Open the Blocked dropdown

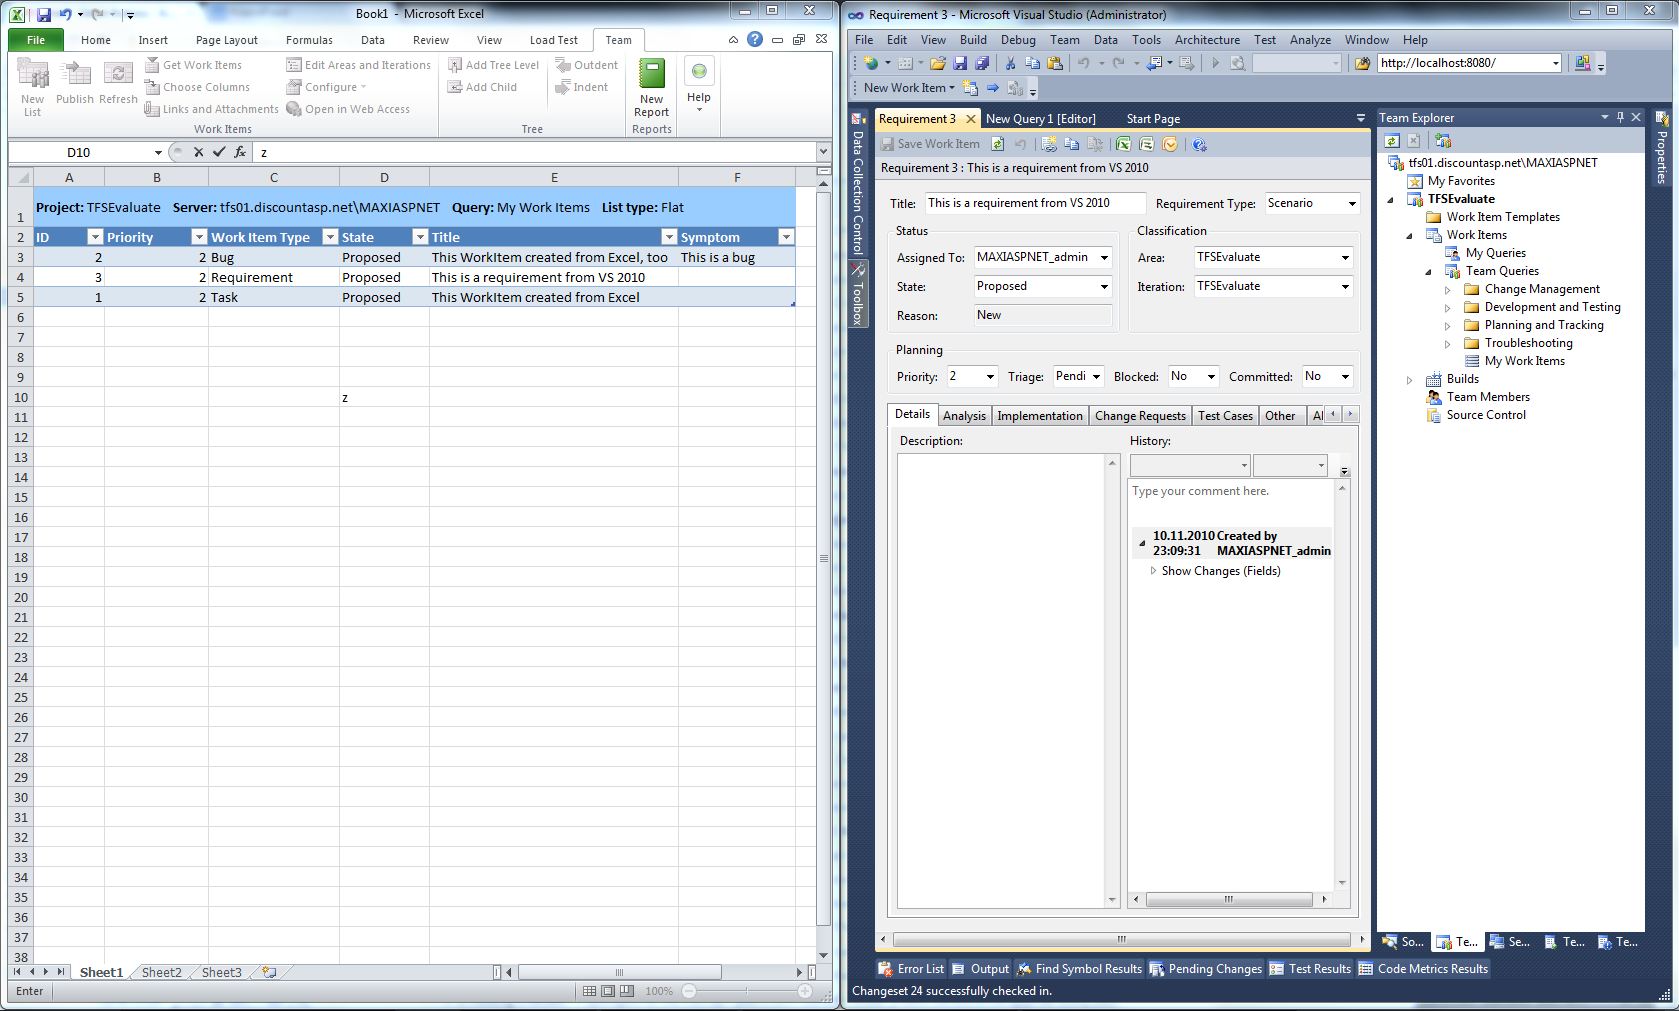click(1211, 377)
